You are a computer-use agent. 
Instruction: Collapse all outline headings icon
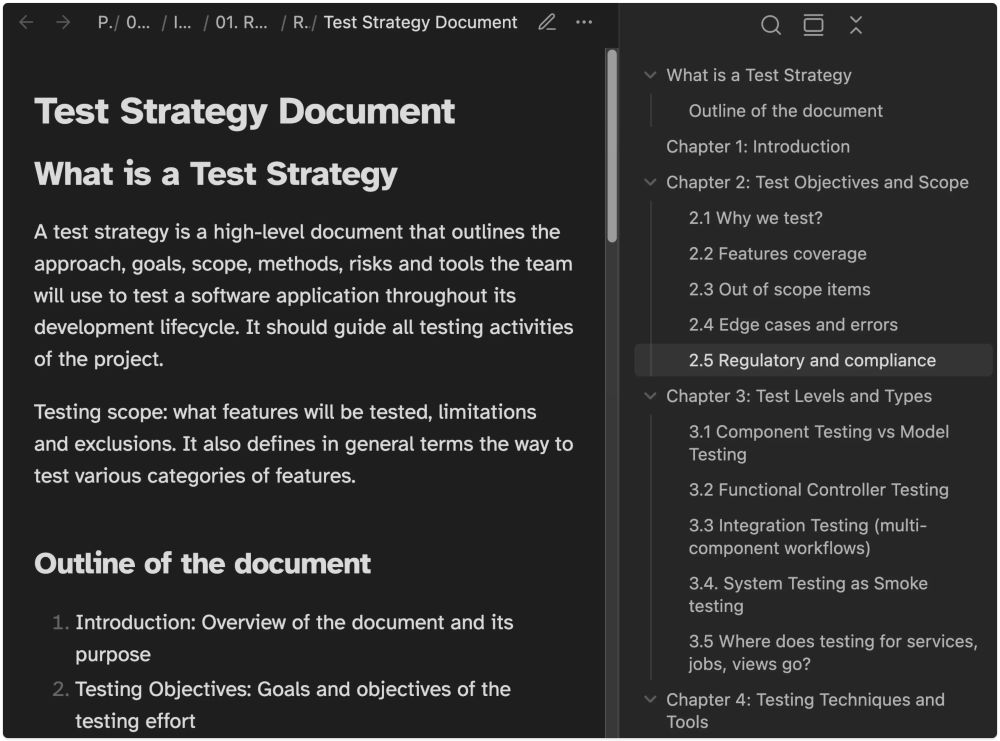coord(856,25)
